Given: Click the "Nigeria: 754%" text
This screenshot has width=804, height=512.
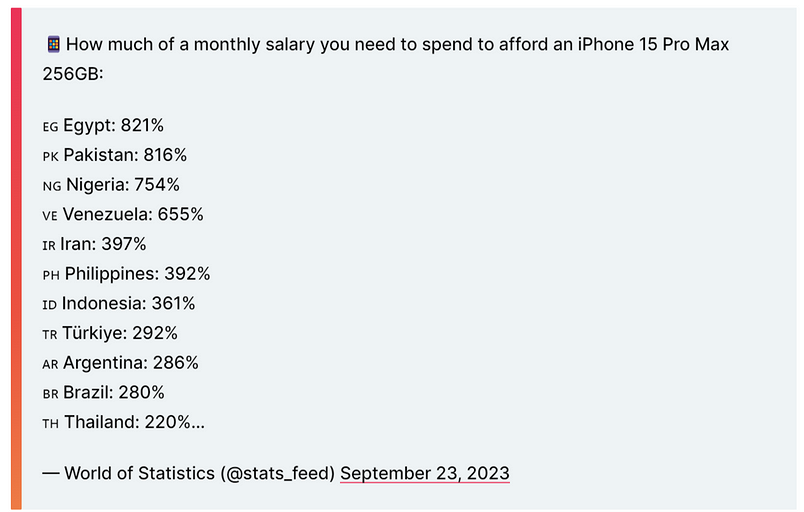Looking at the screenshot, I should click(x=123, y=185).
